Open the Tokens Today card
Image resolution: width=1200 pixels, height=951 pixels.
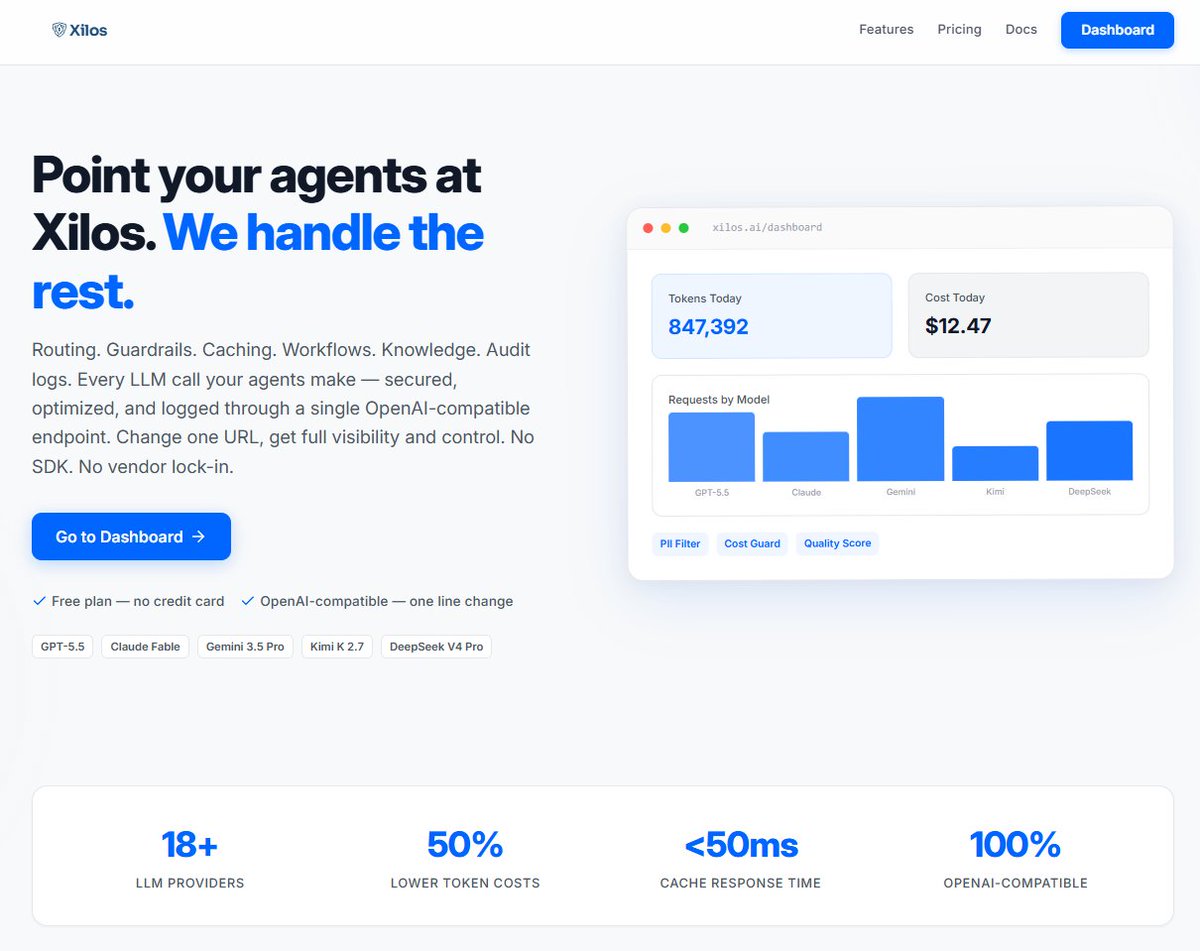(772, 316)
